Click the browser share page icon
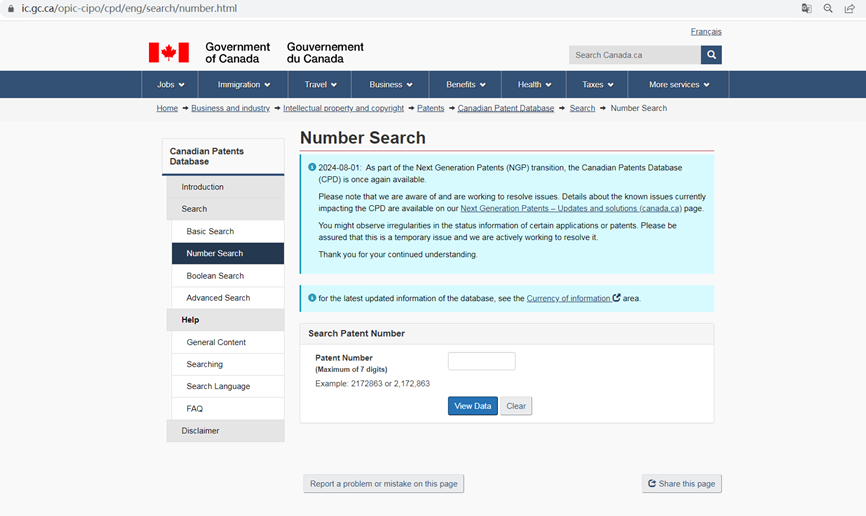 coord(849,8)
